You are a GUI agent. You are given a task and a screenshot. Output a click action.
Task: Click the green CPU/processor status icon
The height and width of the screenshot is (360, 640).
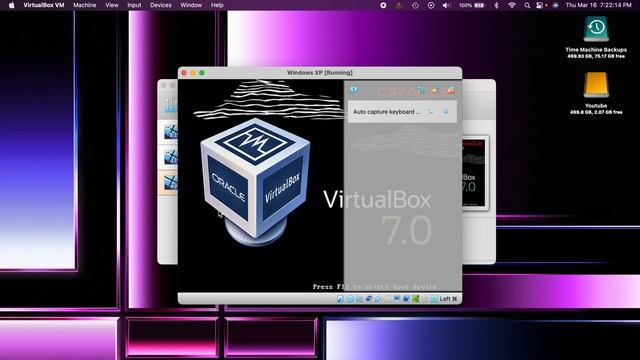(x=416, y=299)
